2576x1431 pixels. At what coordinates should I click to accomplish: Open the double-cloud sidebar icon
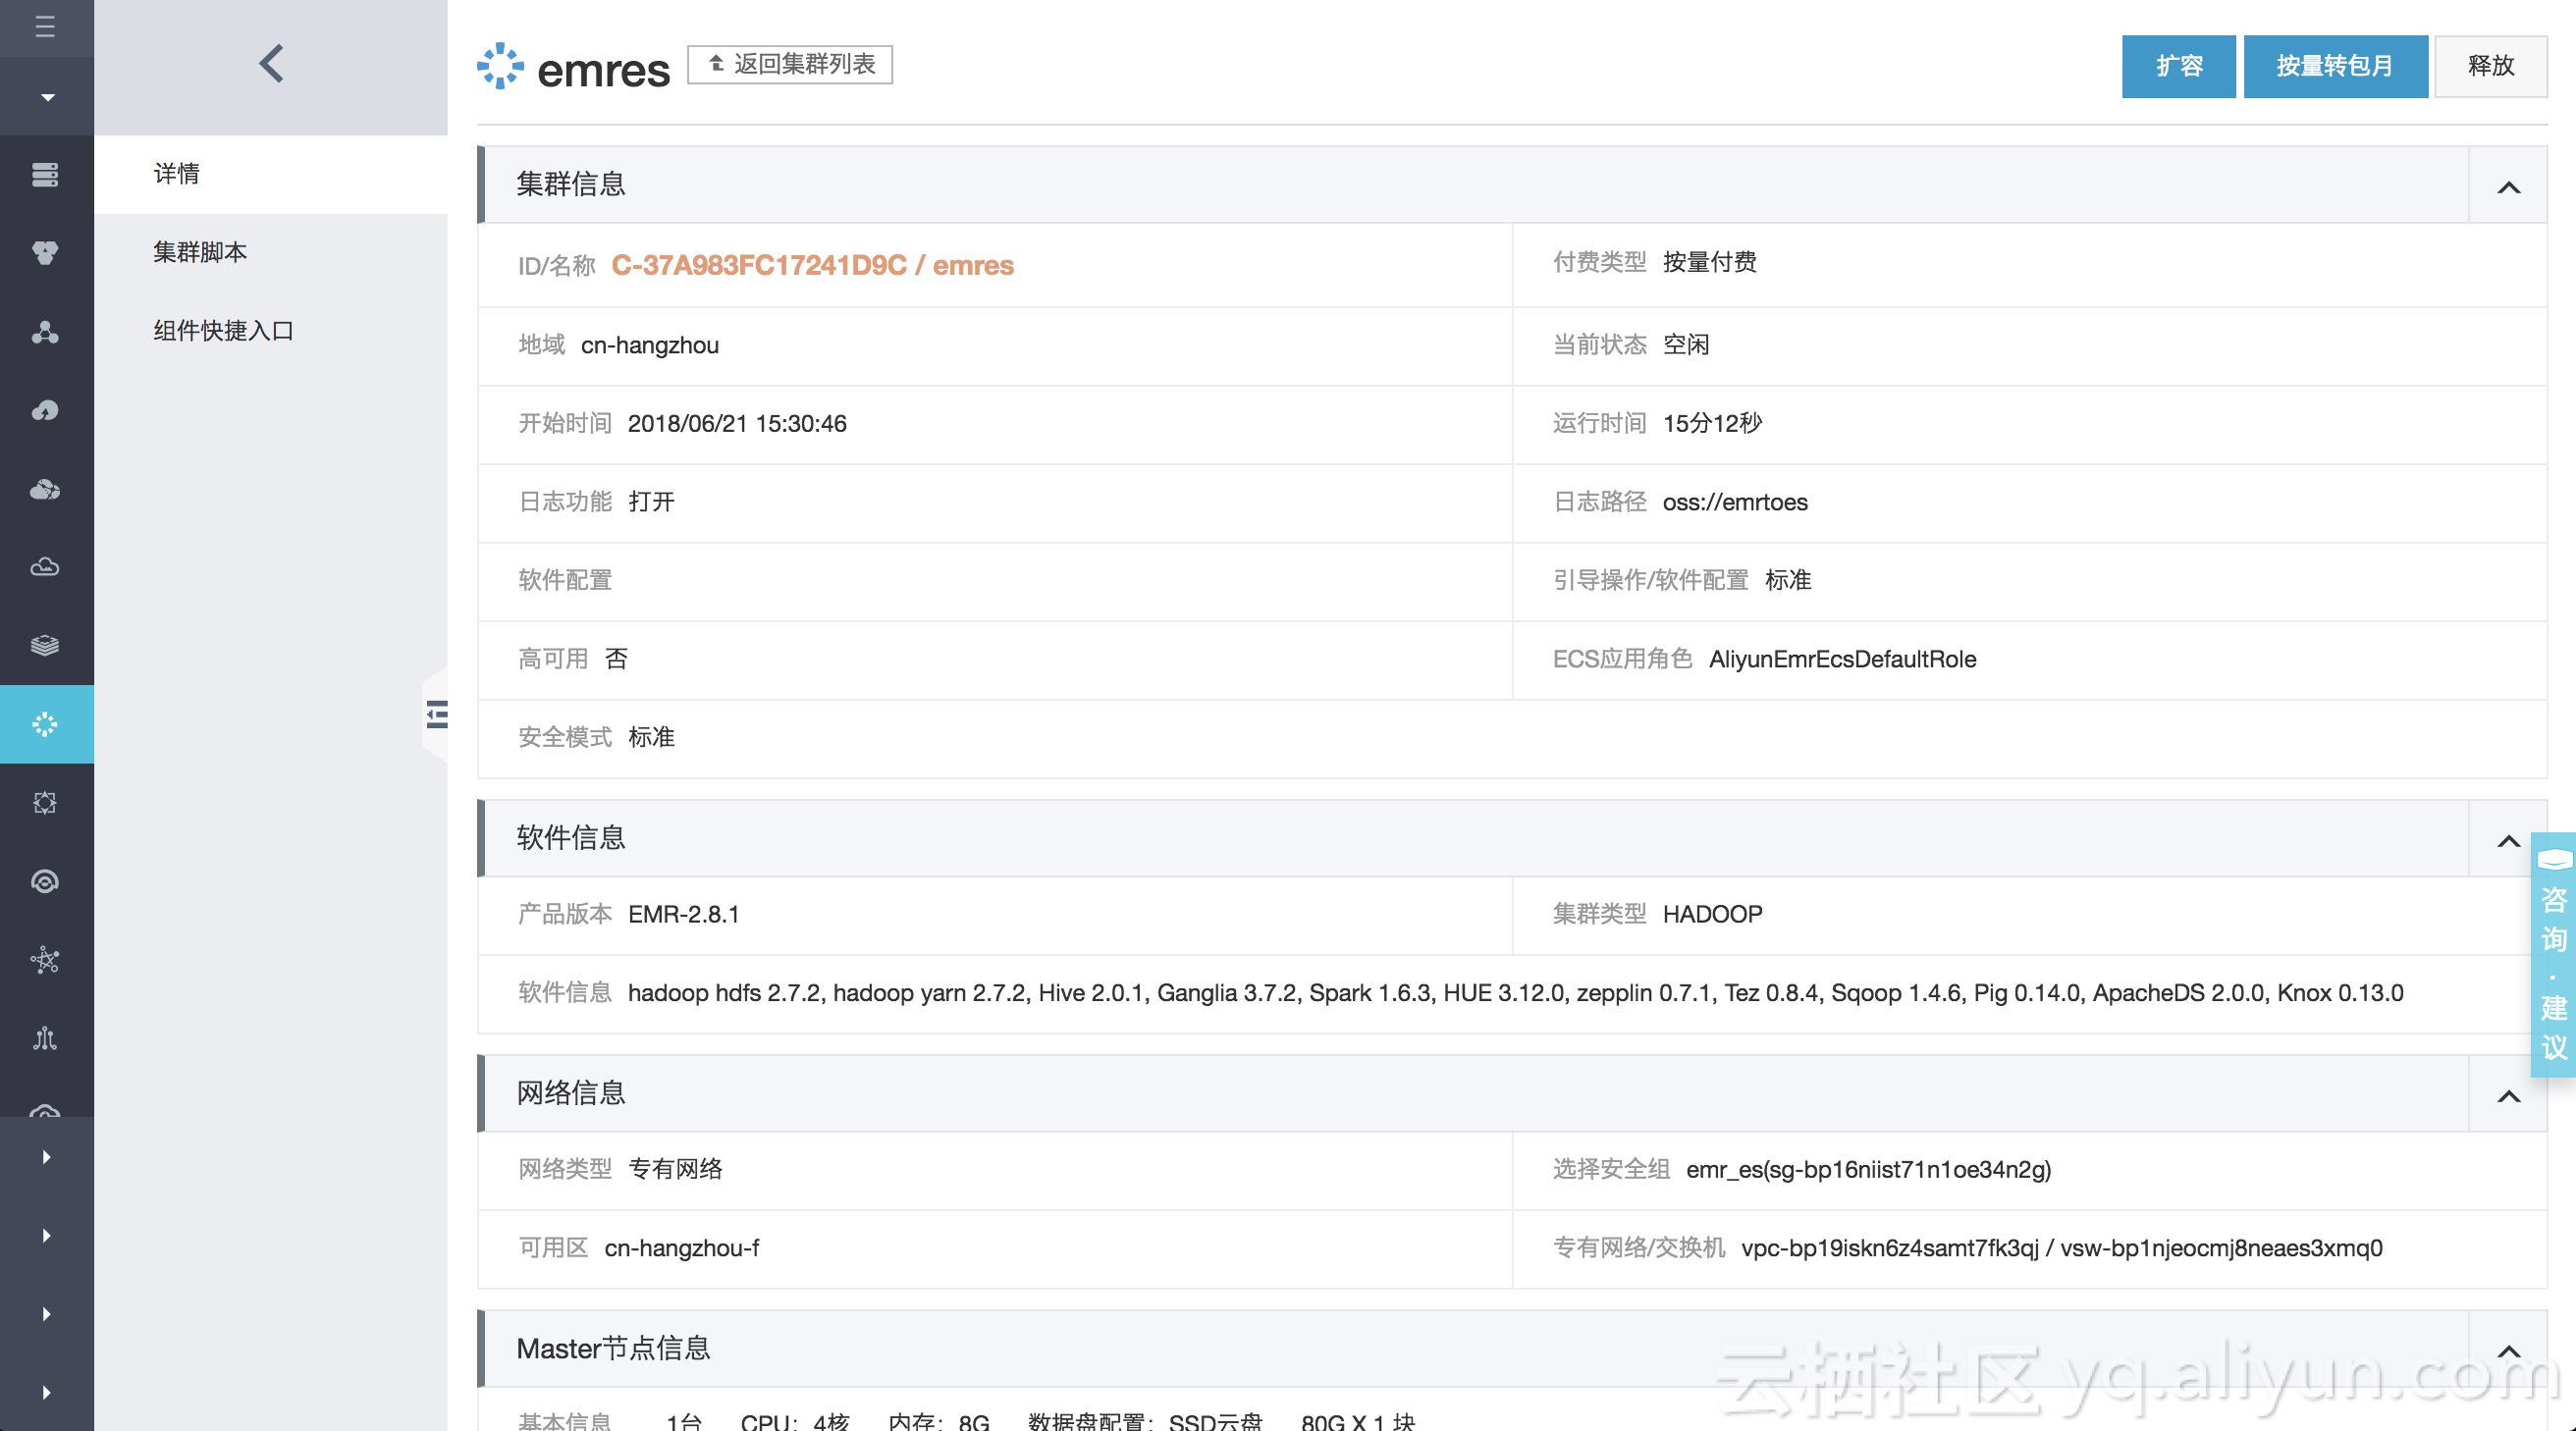click(x=45, y=489)
